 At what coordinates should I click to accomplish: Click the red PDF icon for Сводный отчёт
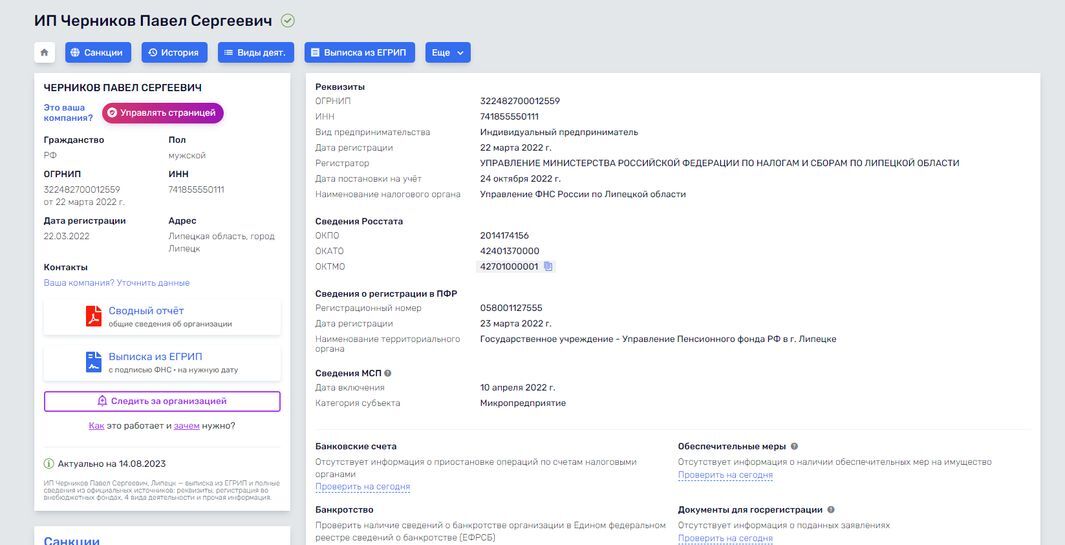click(93, 316)
